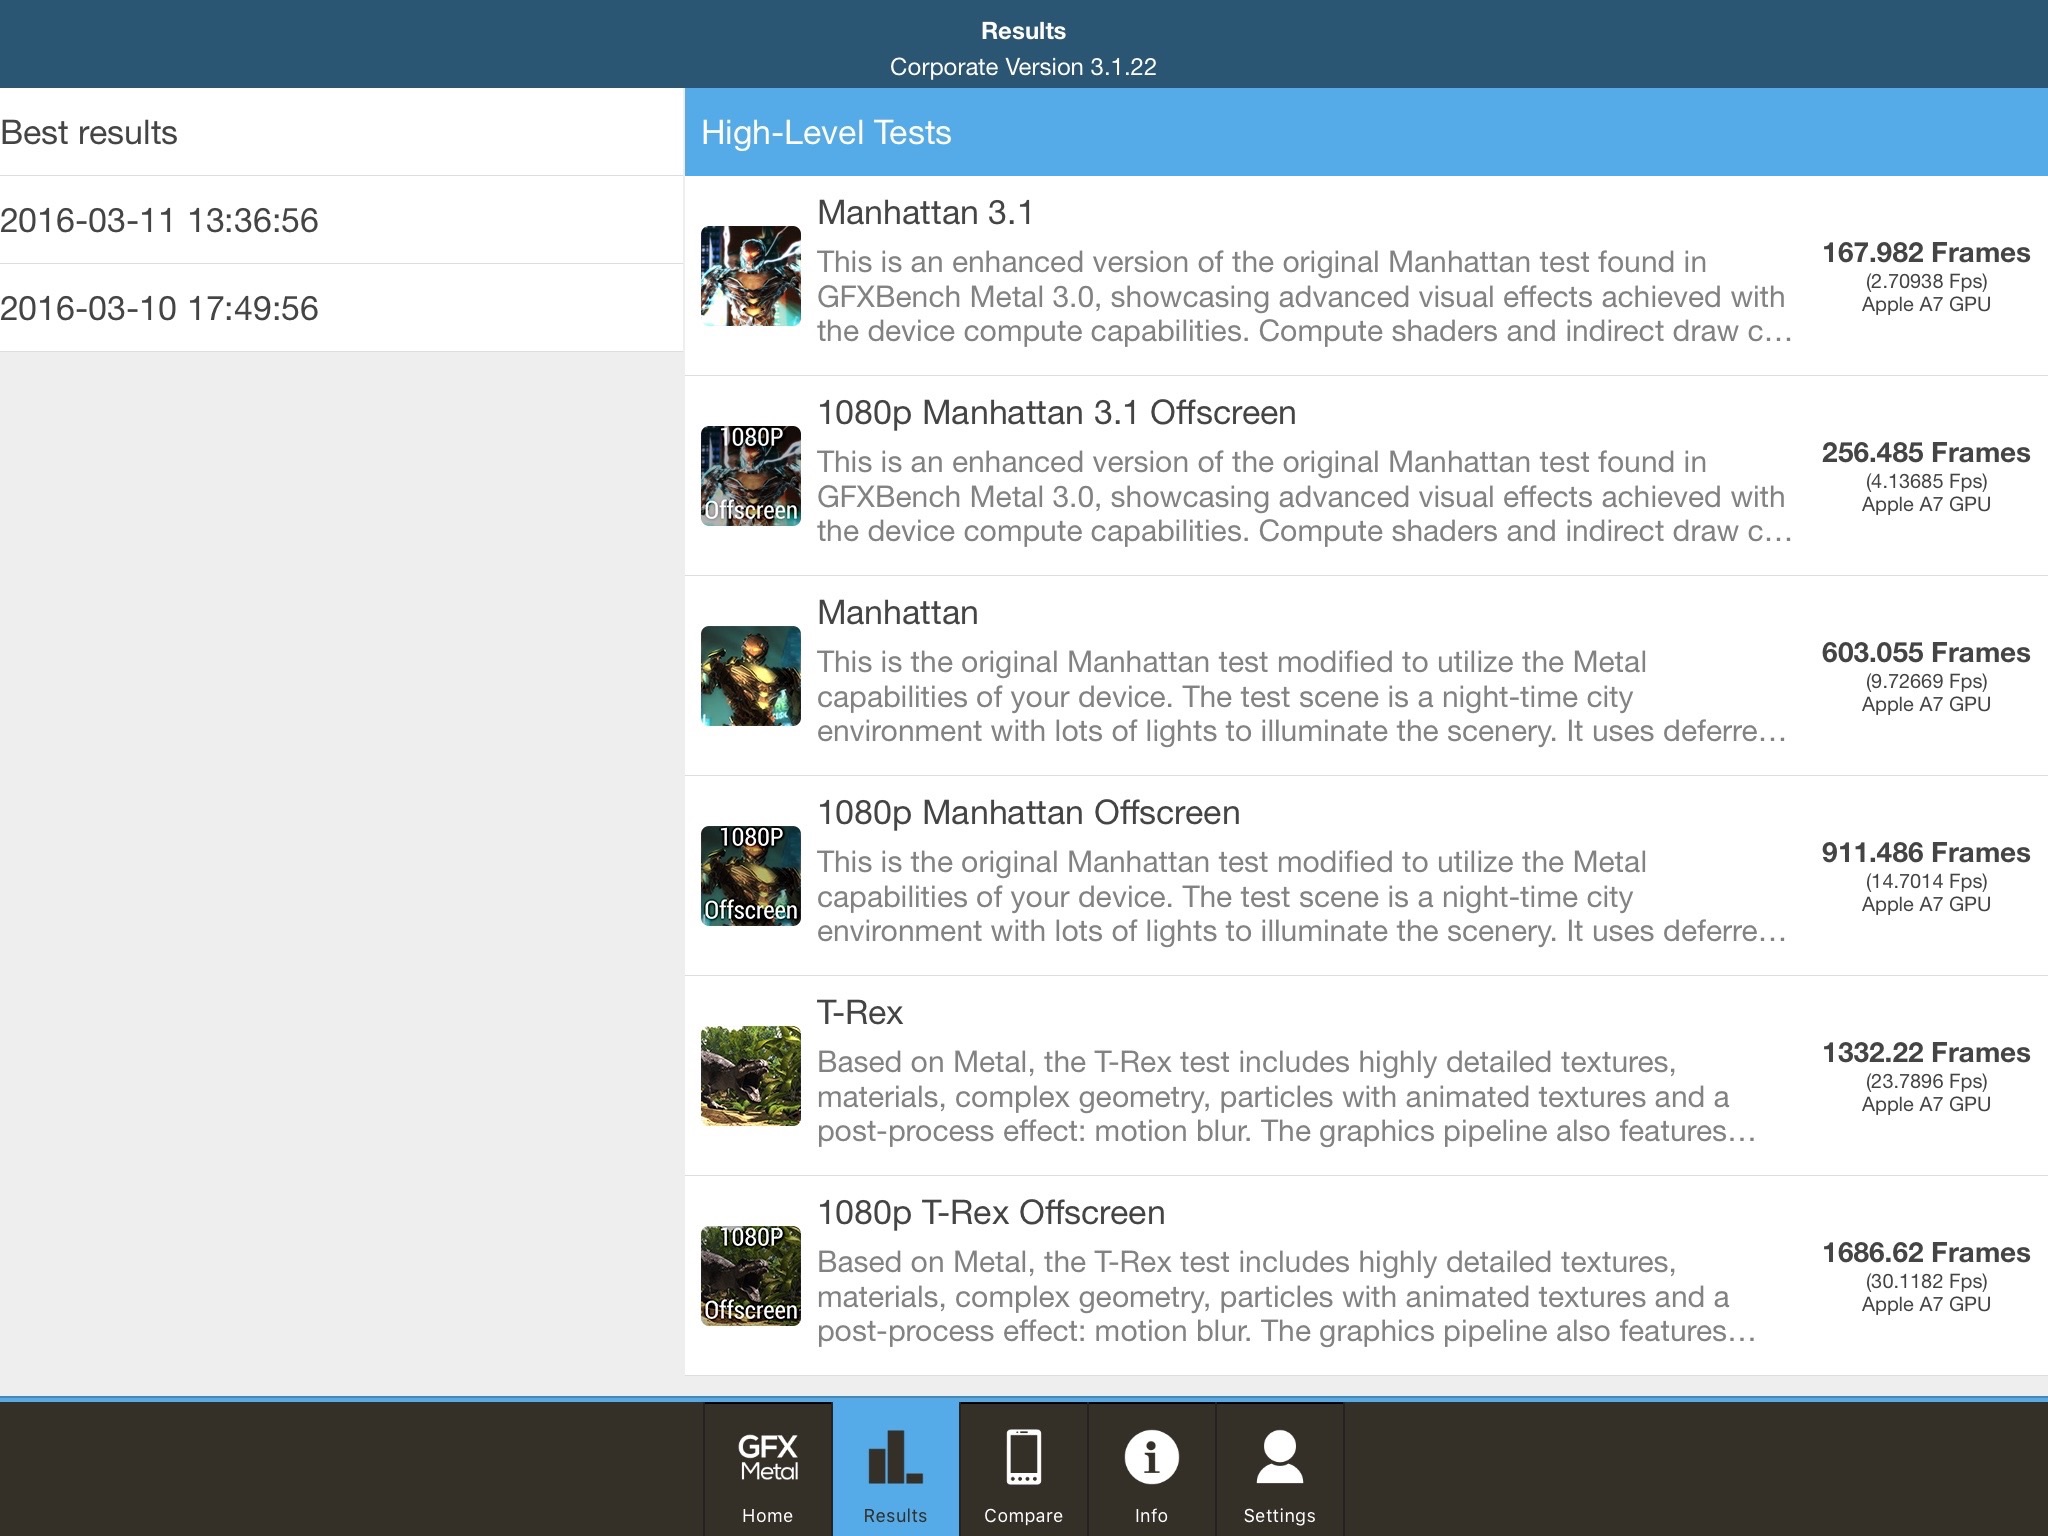The image size is (2048, 1536).
Task: Tap the T-Rex test thumbnail
Action: 751,1076
